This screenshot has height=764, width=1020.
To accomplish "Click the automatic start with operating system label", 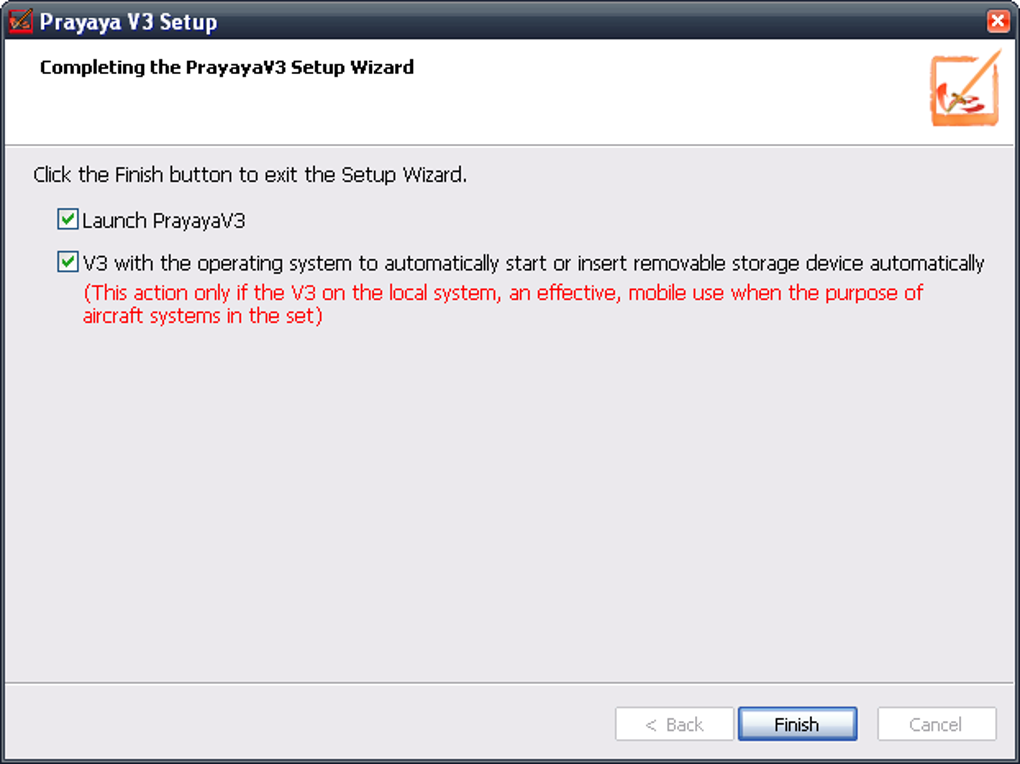I will [x=533, y=264].
